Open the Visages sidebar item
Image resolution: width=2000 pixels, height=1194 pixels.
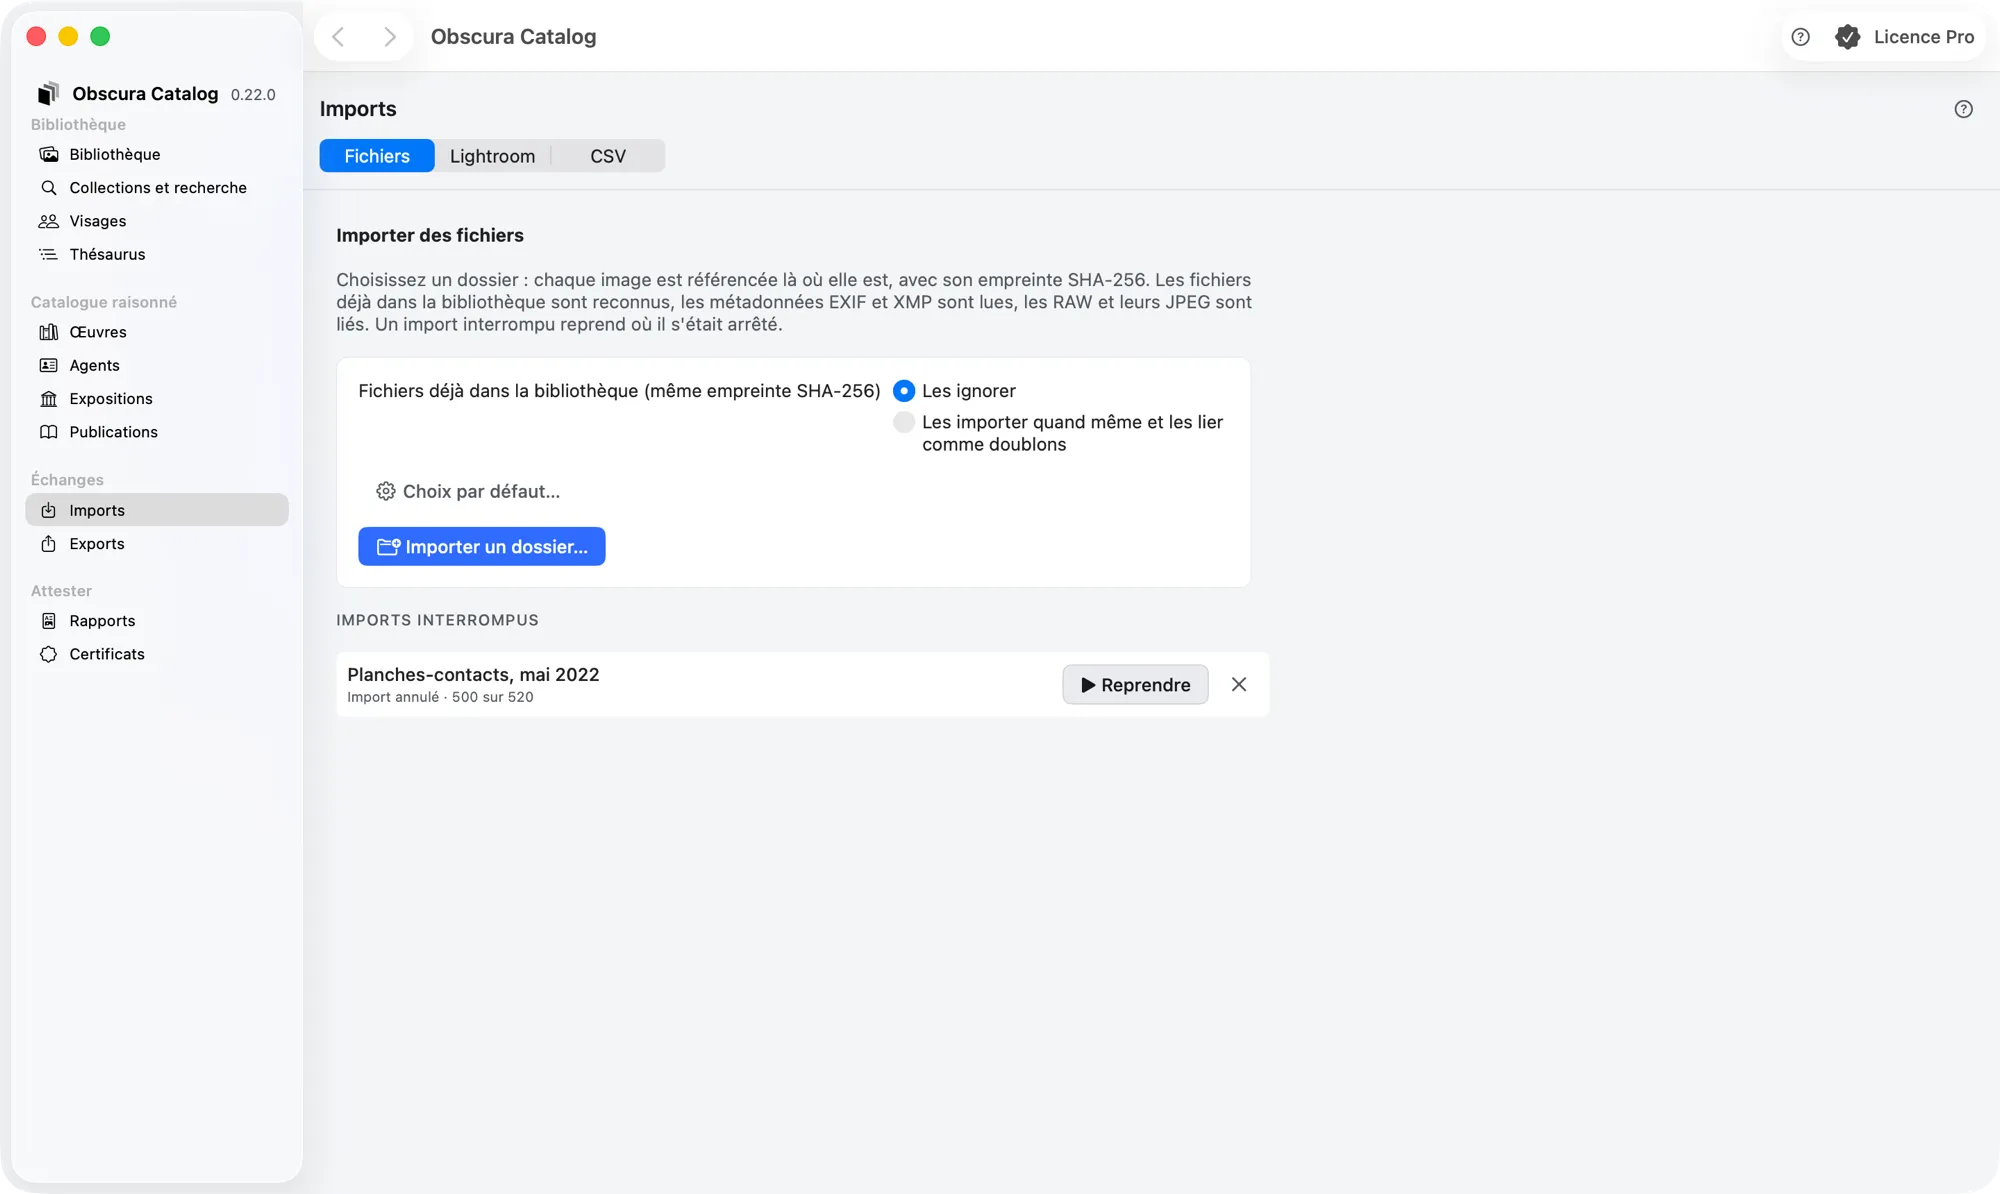click(157, 221)
